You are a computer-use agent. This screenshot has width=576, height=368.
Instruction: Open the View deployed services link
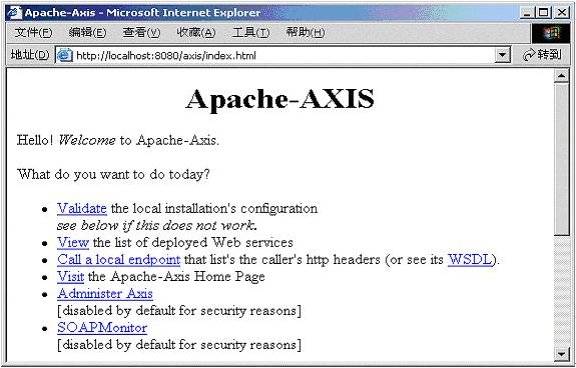pos(73,243)
